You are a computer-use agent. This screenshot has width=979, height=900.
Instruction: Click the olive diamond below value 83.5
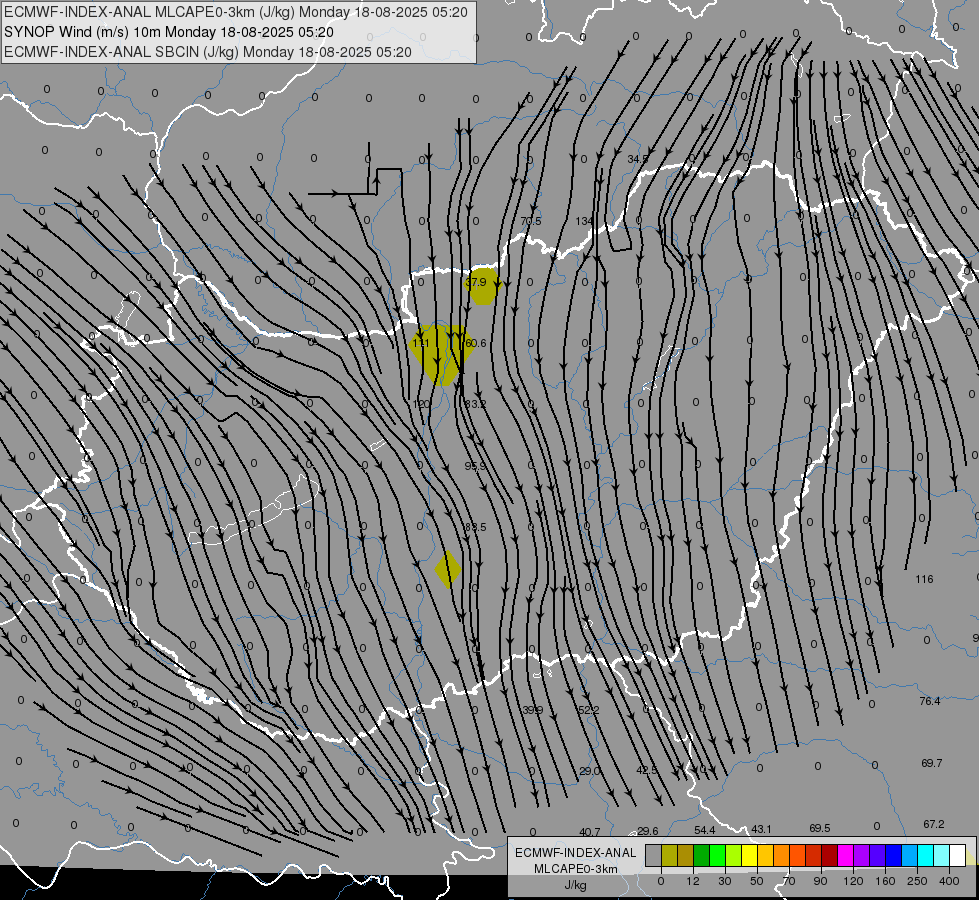[448, 570]
